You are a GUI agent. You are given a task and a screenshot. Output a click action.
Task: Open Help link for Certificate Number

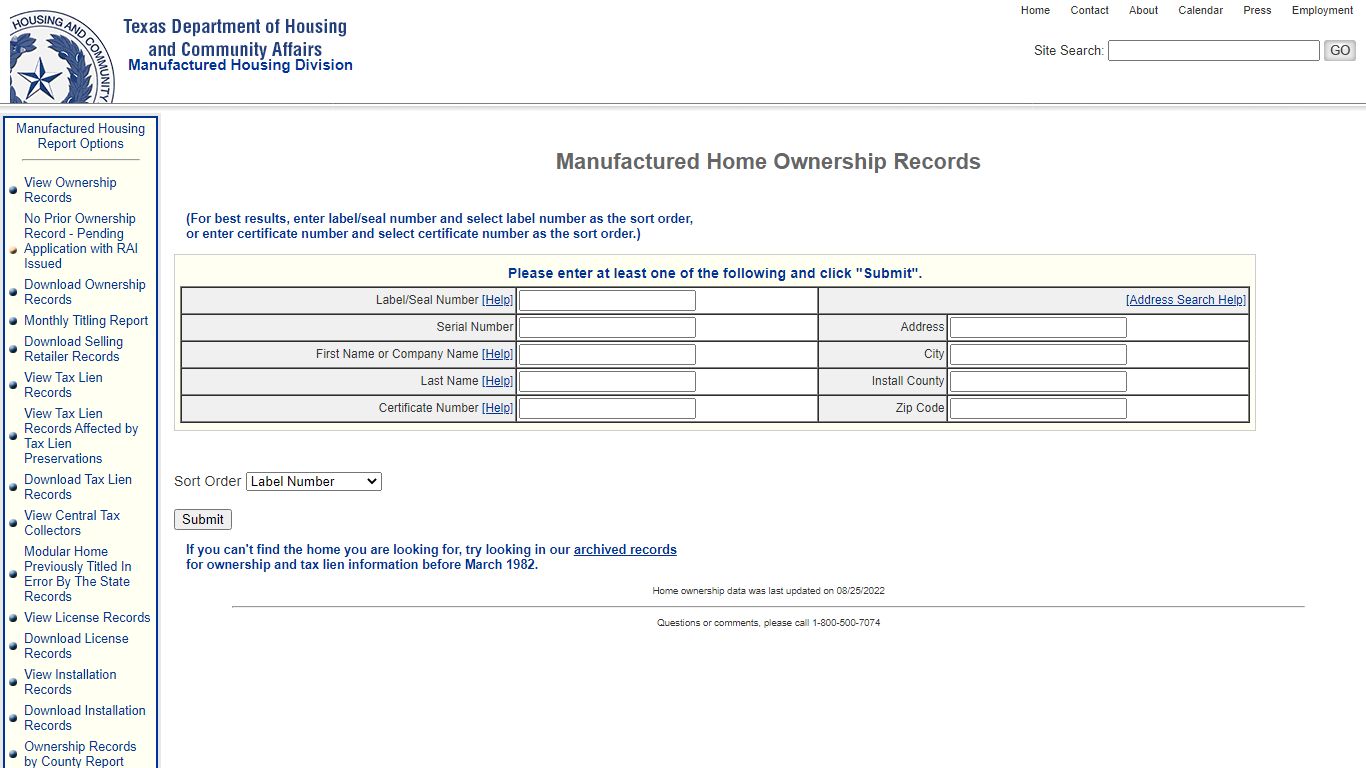497,408
